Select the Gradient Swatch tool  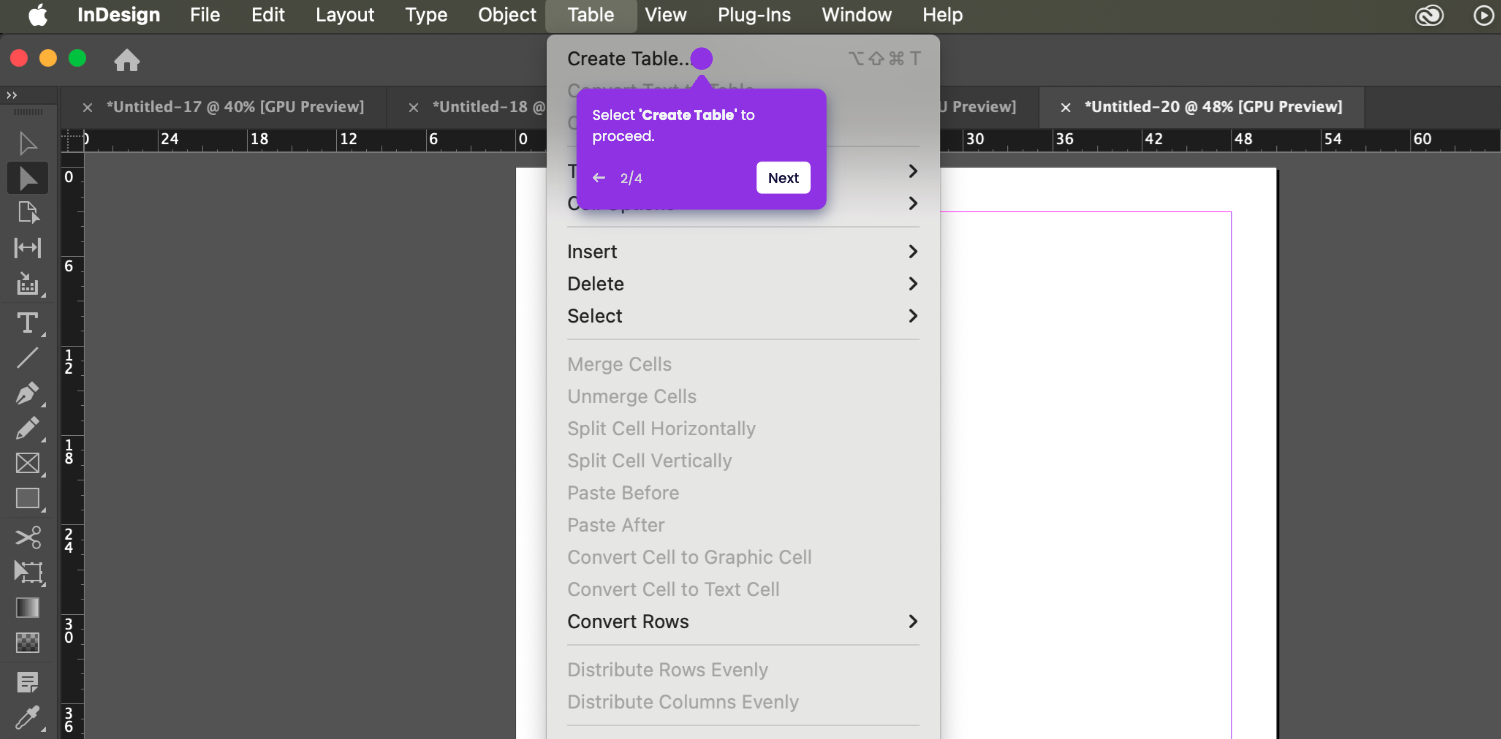click(x=28, y=607)
